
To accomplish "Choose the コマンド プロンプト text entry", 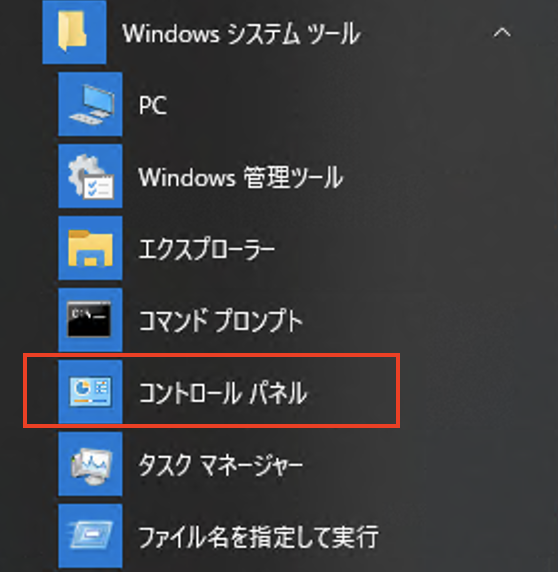I will point(221,321).
